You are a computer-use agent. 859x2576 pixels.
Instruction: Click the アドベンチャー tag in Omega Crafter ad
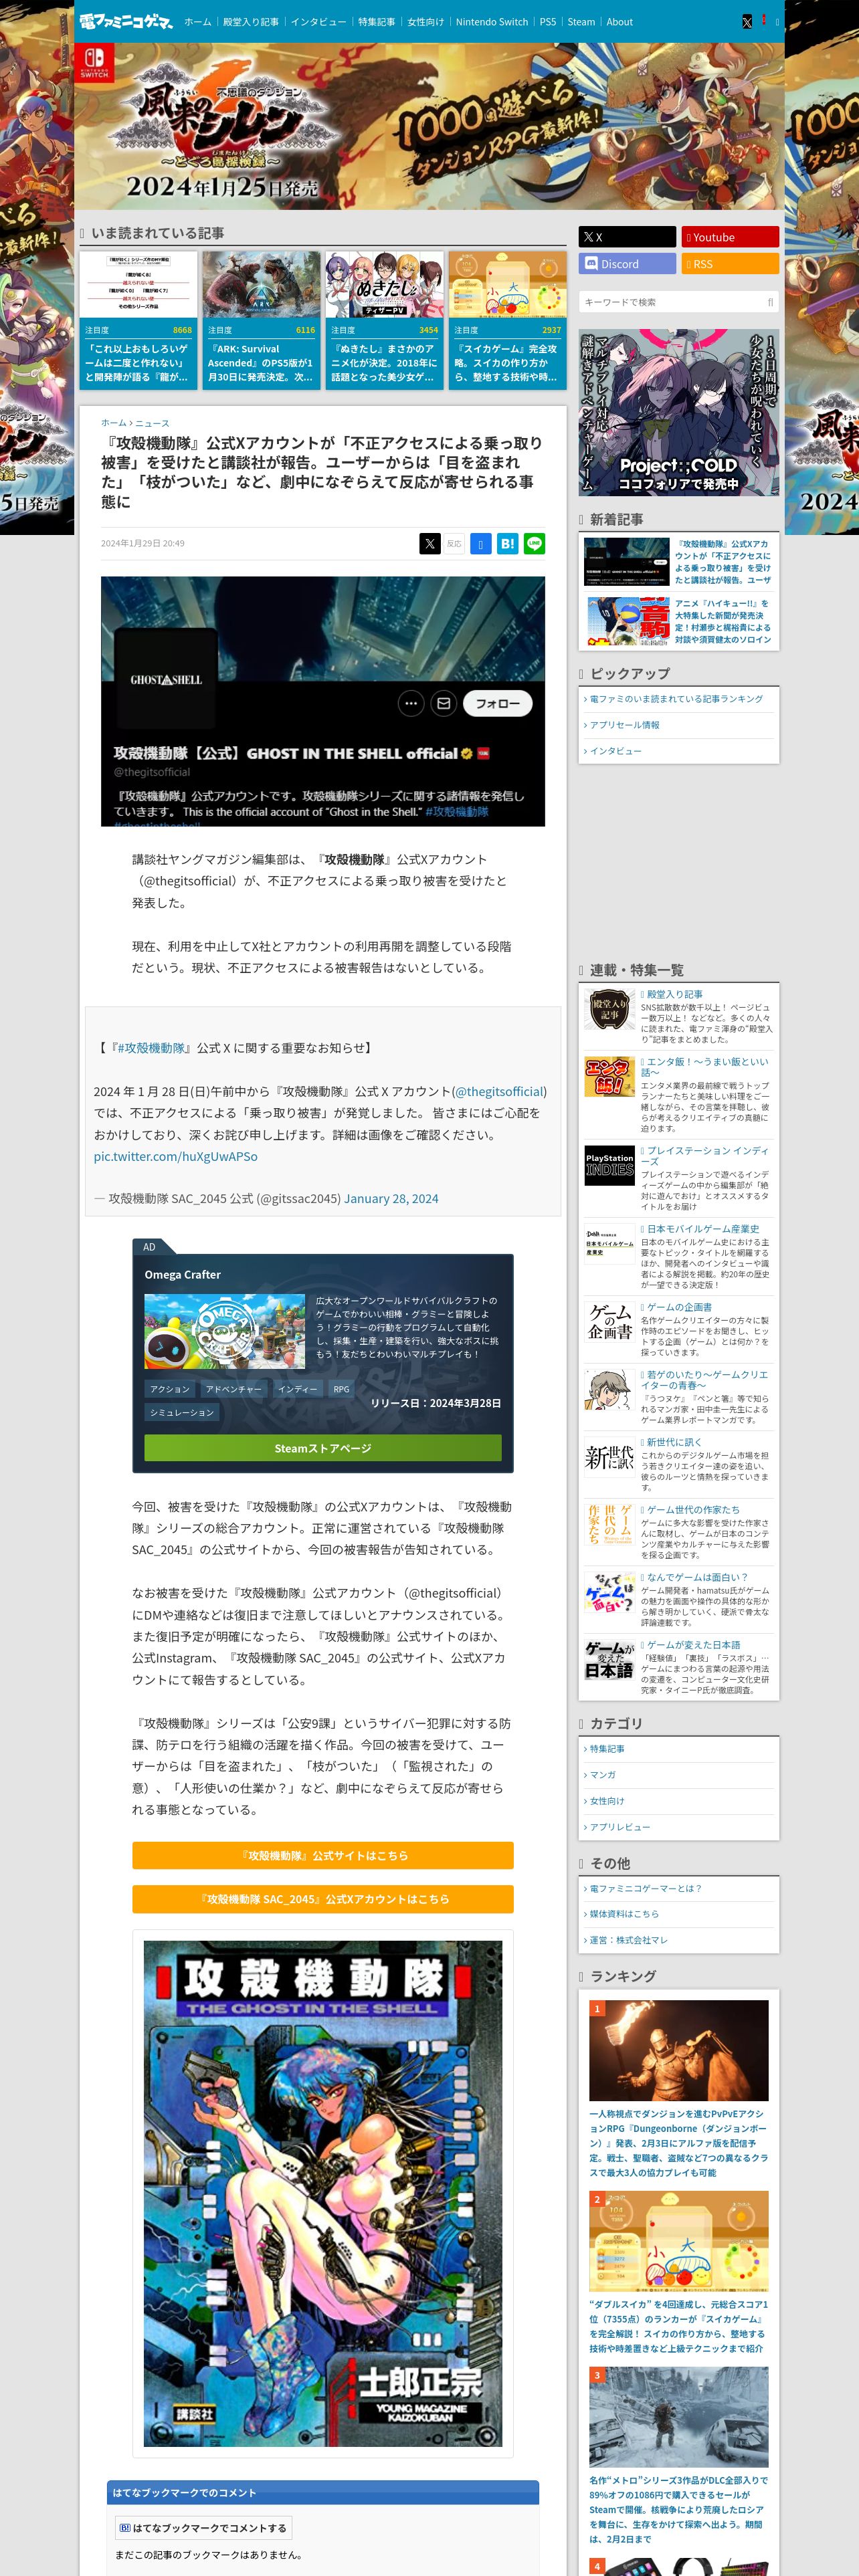[234, 1389]
